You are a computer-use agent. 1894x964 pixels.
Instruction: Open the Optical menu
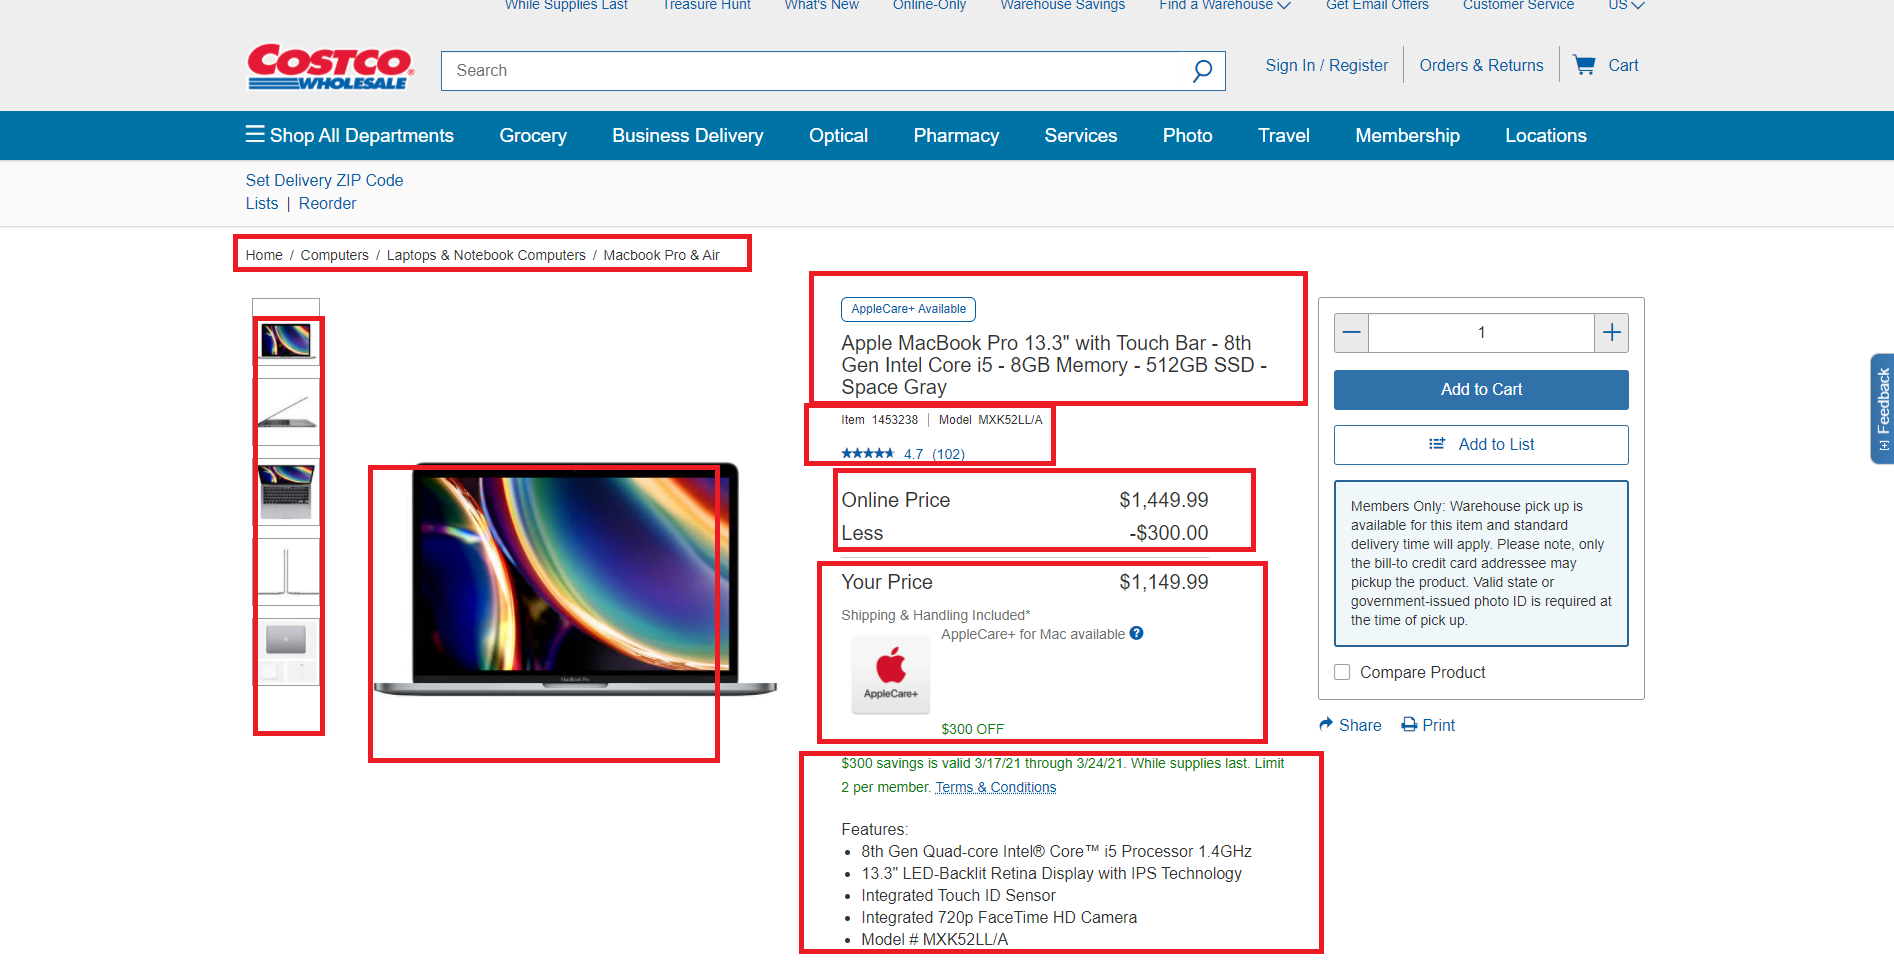click(838, 135)
